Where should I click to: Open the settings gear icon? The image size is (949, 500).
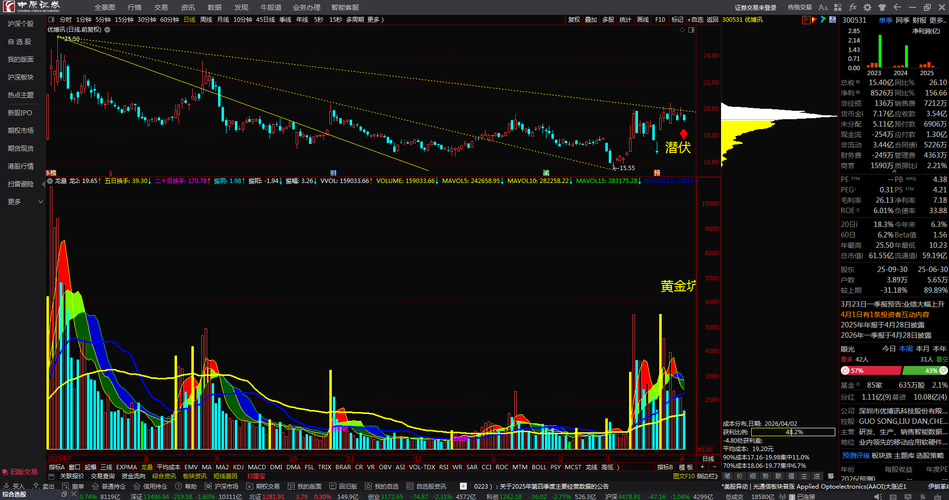[x=867, y=7]
